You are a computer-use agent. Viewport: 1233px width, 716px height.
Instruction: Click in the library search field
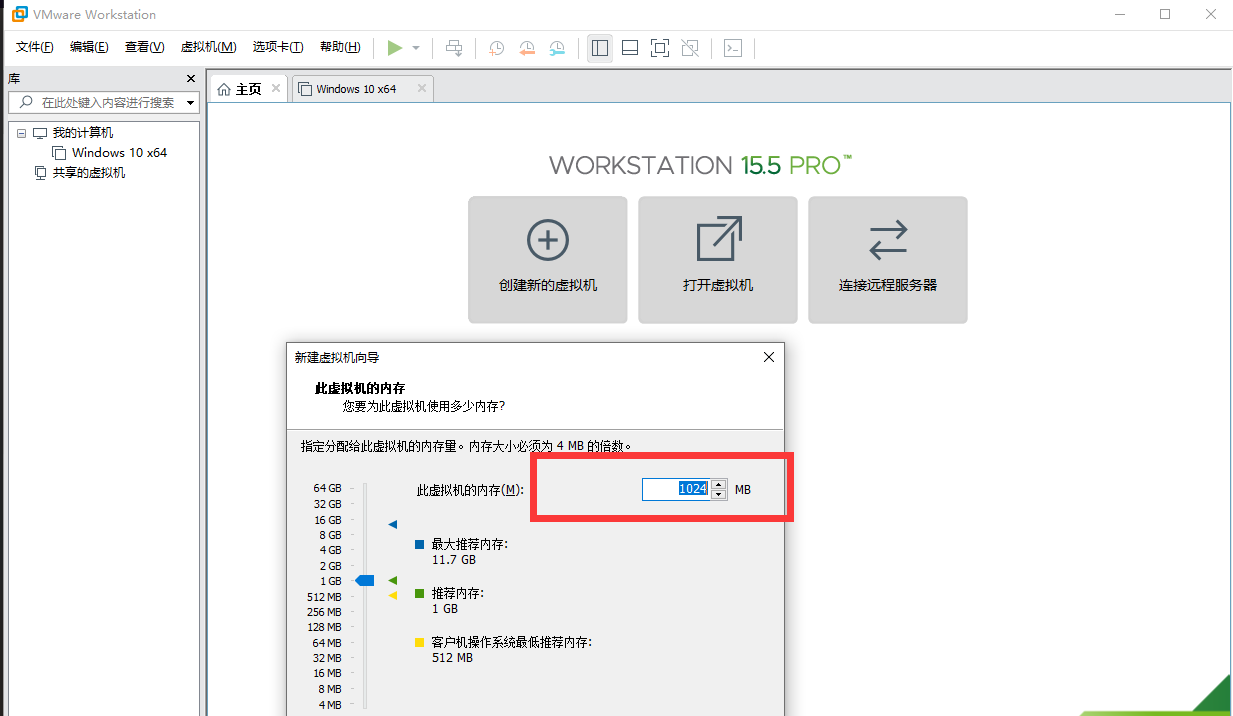click(x=104, y=102)
